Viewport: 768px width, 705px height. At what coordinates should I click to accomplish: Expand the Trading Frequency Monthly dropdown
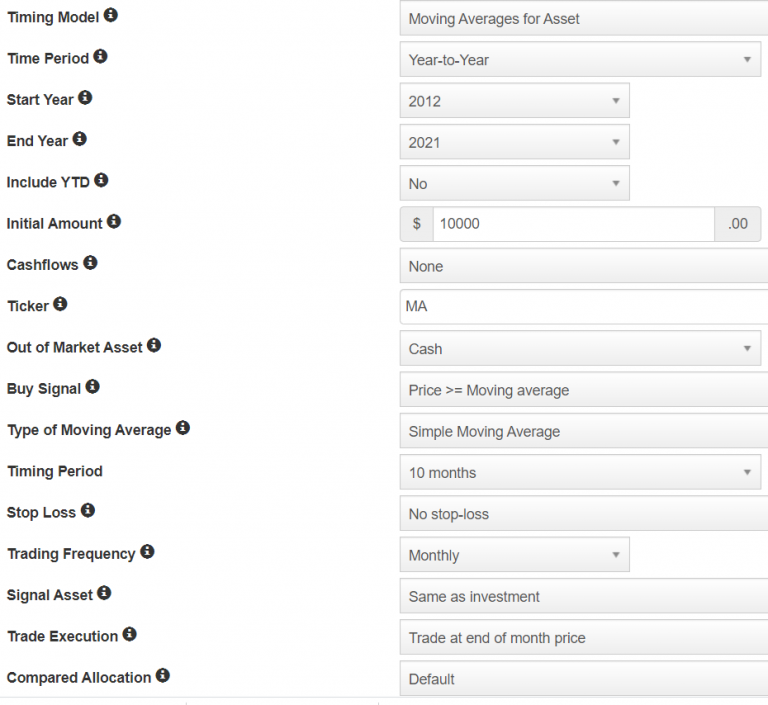coord(515,555)
